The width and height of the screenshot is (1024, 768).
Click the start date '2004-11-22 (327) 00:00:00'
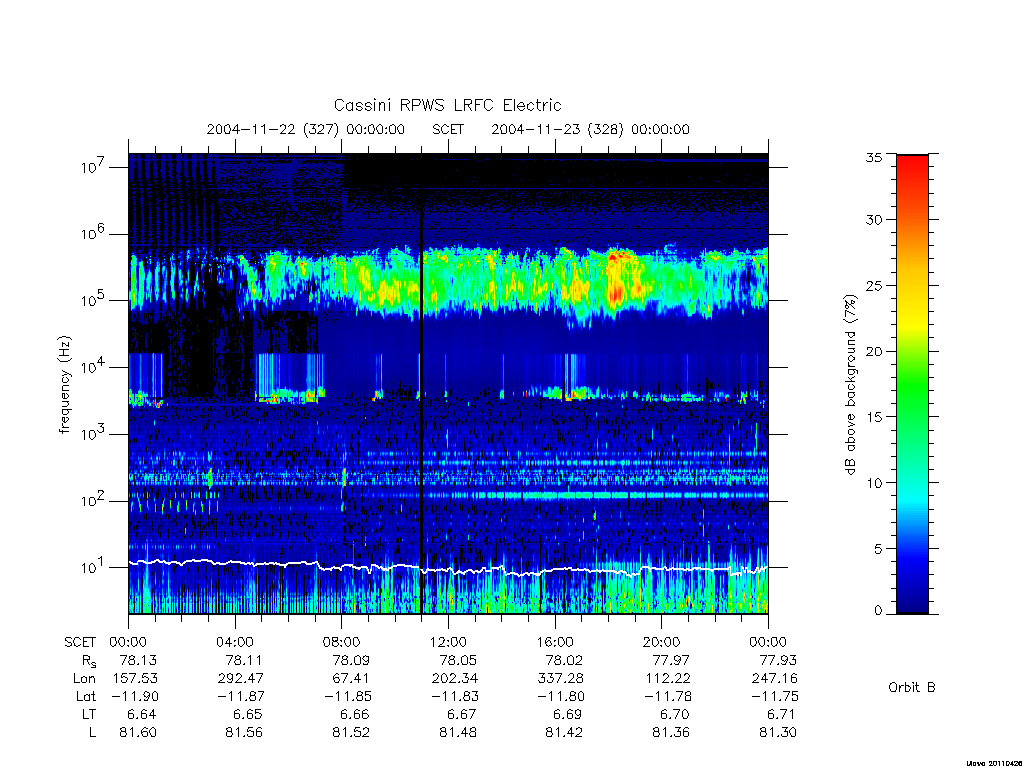pyautogui.click(x=306, y=129)
